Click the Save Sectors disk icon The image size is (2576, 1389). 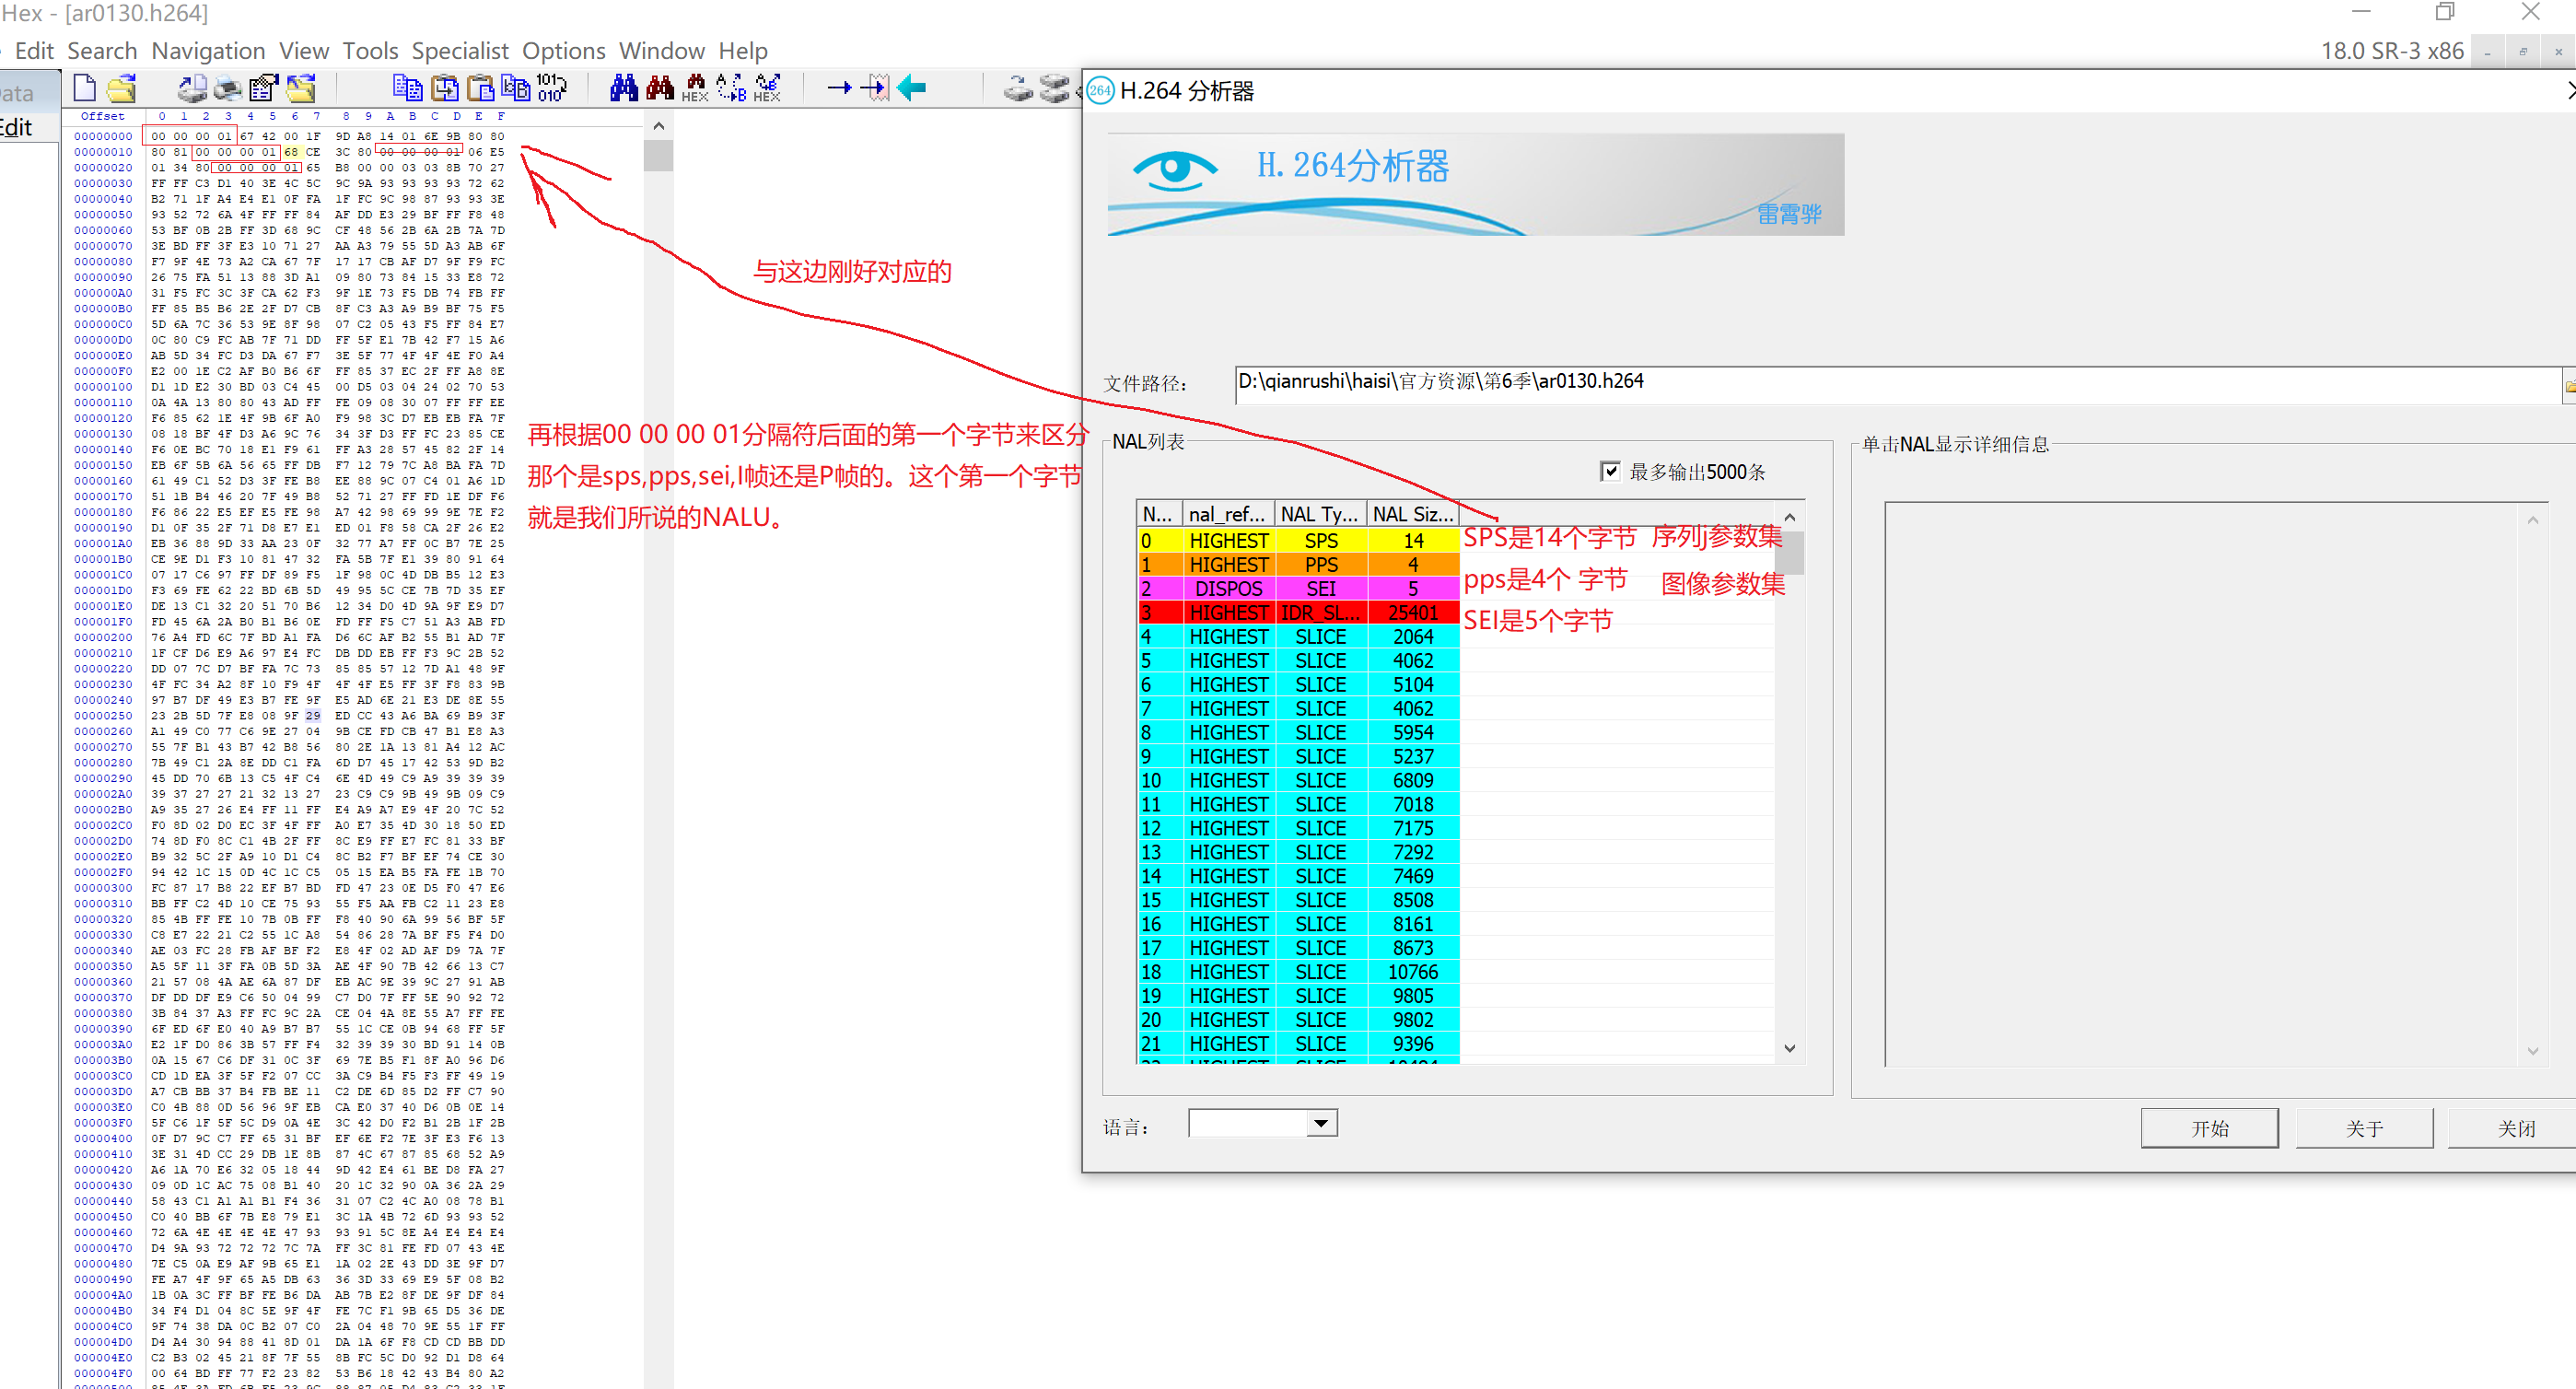[x=192, y=89]
